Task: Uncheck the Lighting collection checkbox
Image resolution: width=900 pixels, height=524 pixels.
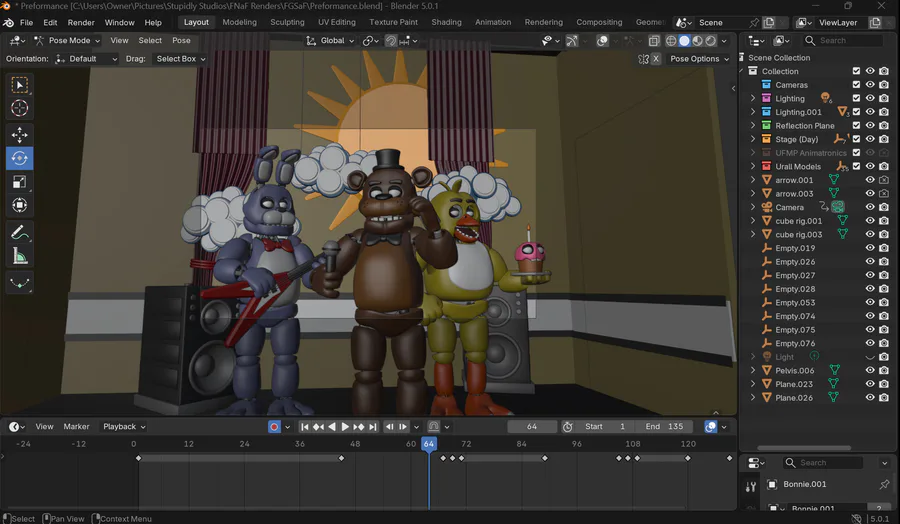Action: click(856, 98)
